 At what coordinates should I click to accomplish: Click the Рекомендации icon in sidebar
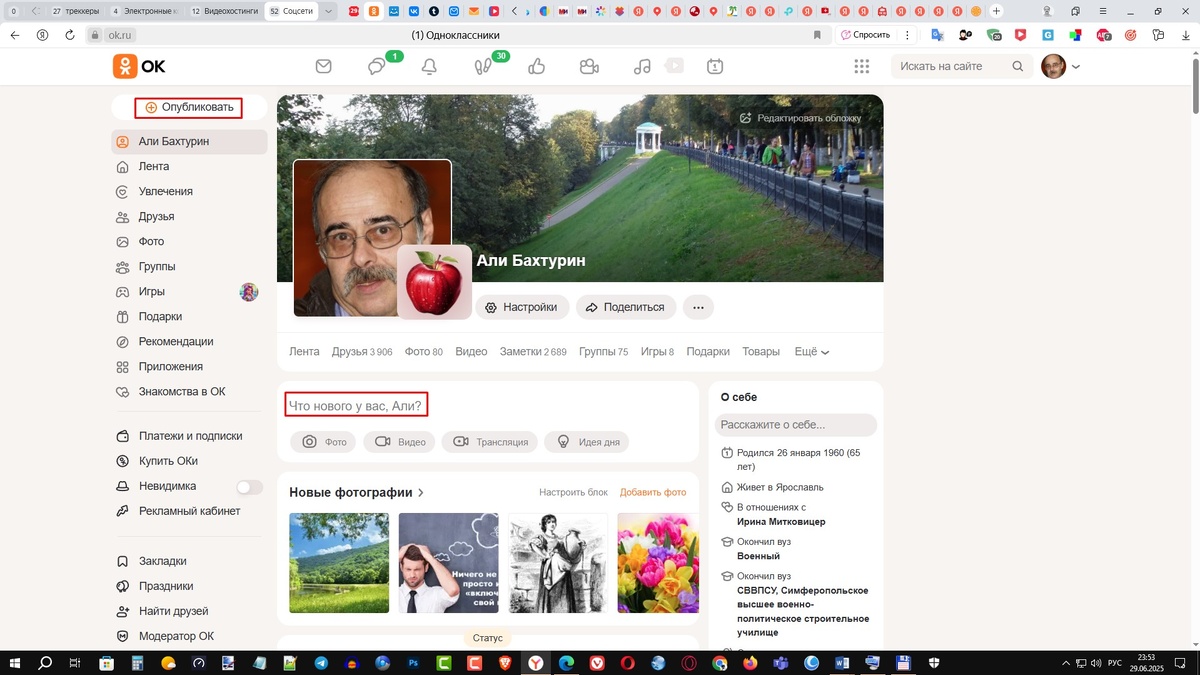coord(123,342)
